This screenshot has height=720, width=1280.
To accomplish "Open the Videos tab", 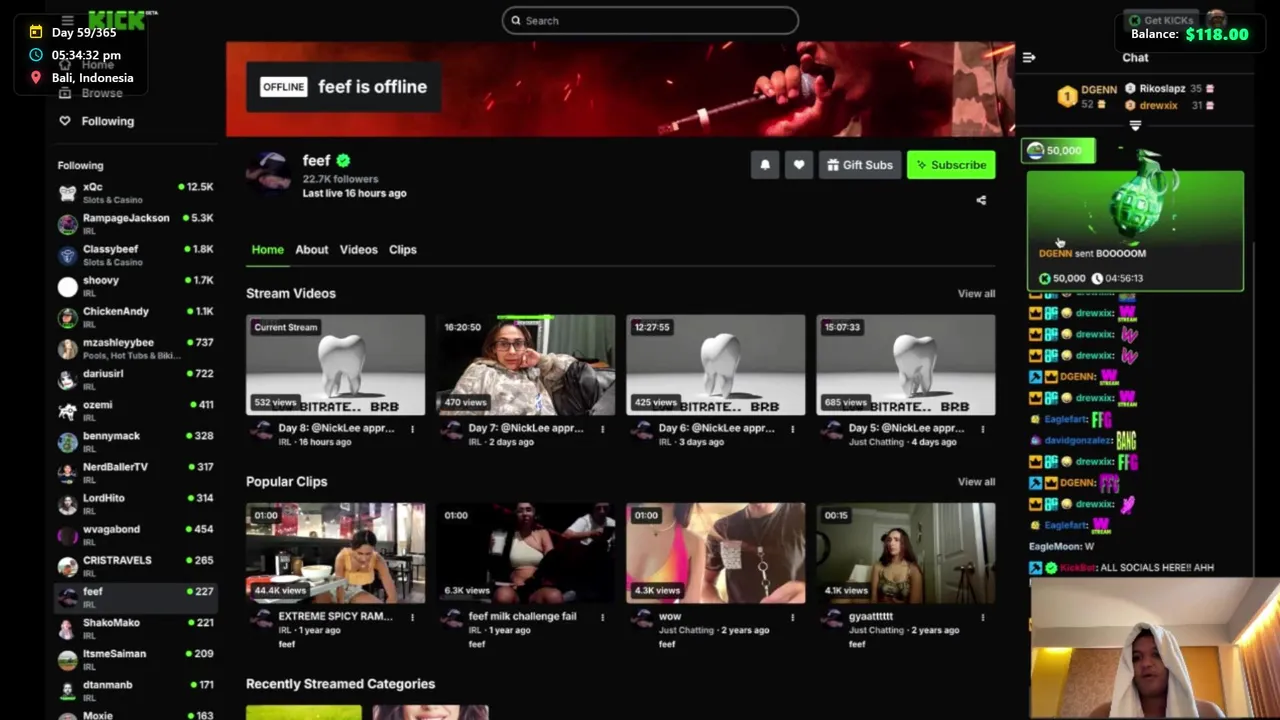I will (358, 249).
